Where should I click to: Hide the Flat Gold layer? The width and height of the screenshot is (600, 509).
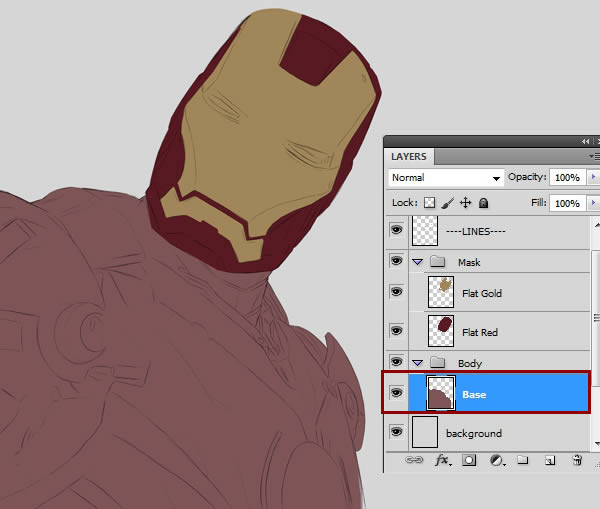[x=396, y=292]
